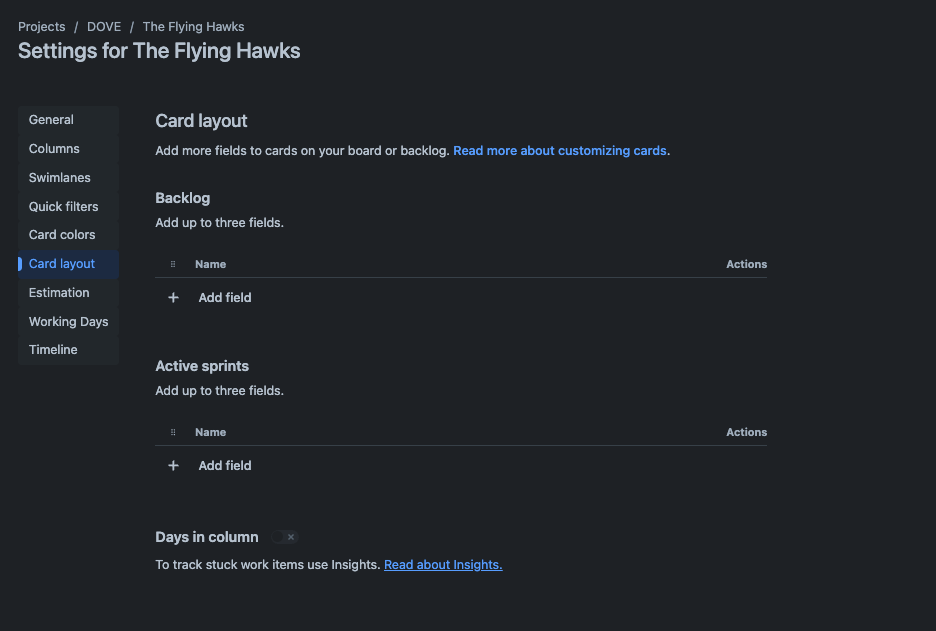Viewport: 936px width, 631px height.
Task: Click Add field in Backlog section
Action: pyautogui.click(x=224, y=297)
